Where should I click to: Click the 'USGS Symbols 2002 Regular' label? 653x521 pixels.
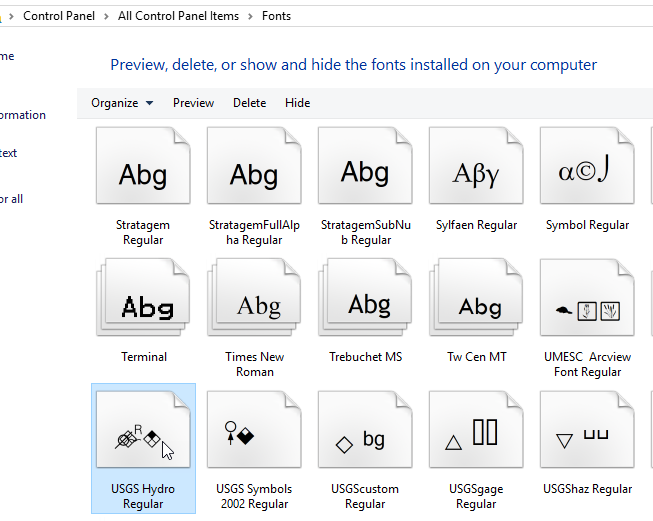[254, 496]
